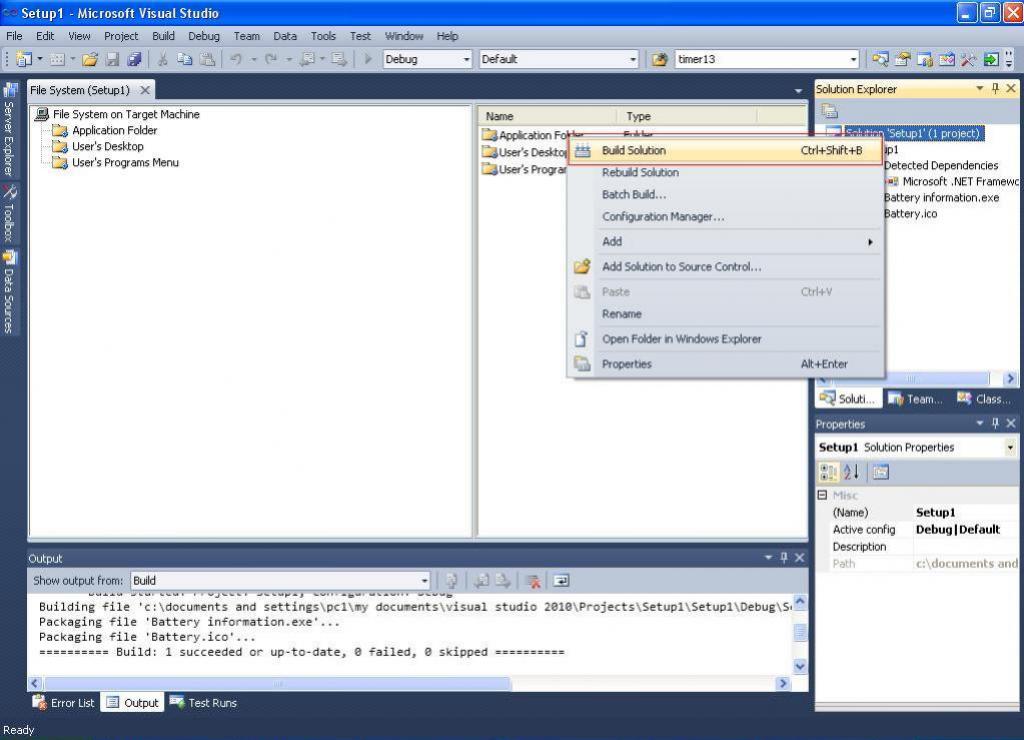This screenshot has width=1024, height=740.
Task: Click the Undo arrow icon
Action: click(x=236, y=59)
